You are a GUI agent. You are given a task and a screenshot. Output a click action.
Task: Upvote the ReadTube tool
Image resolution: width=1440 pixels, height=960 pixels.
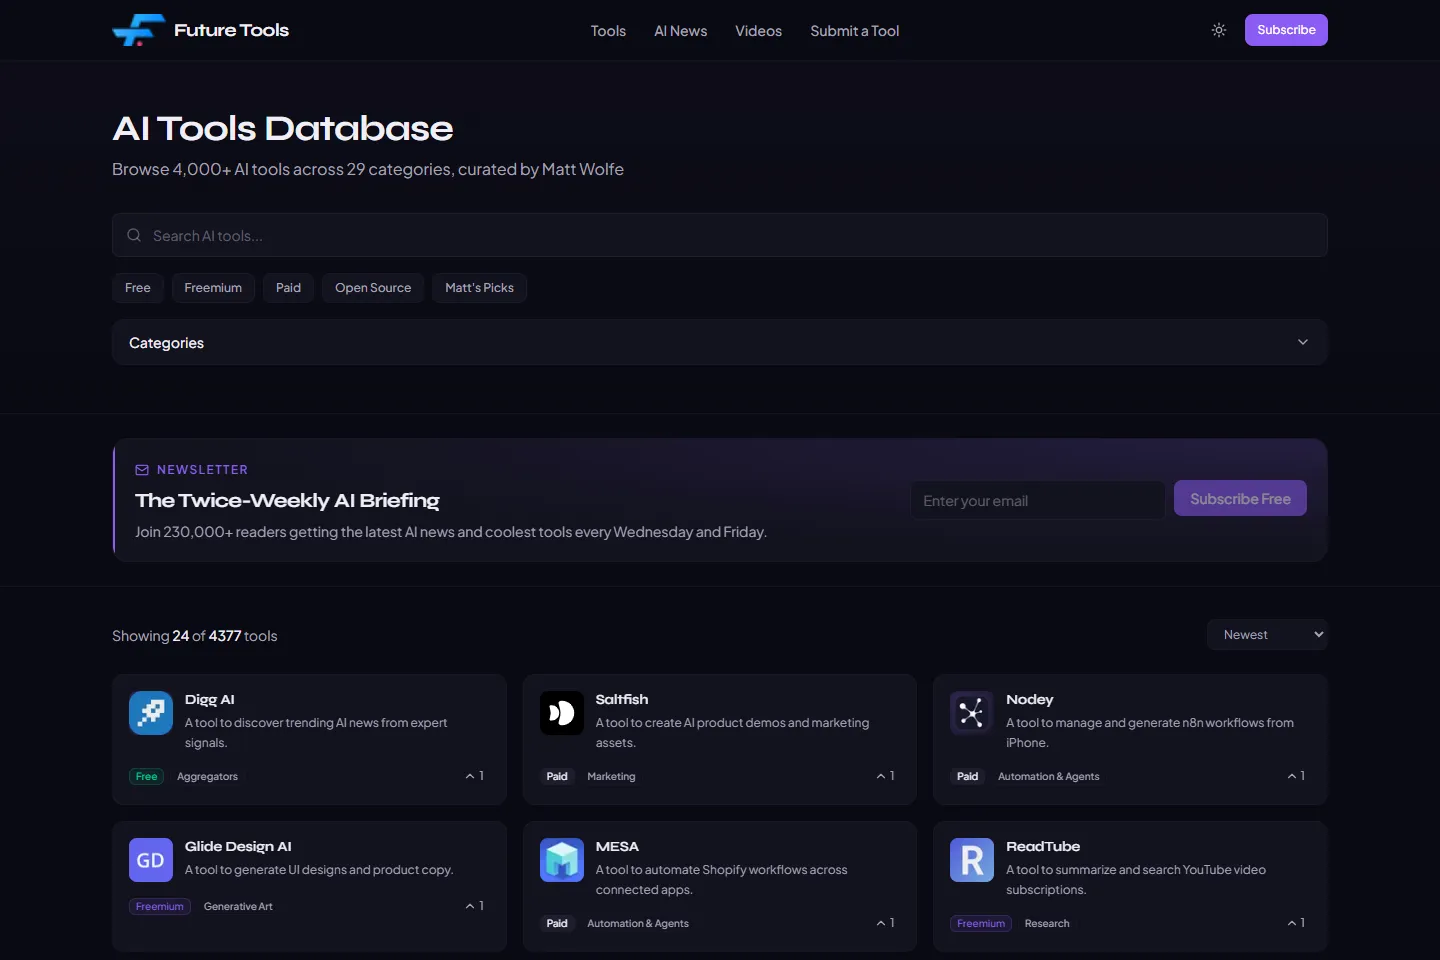click(1296, 923)
